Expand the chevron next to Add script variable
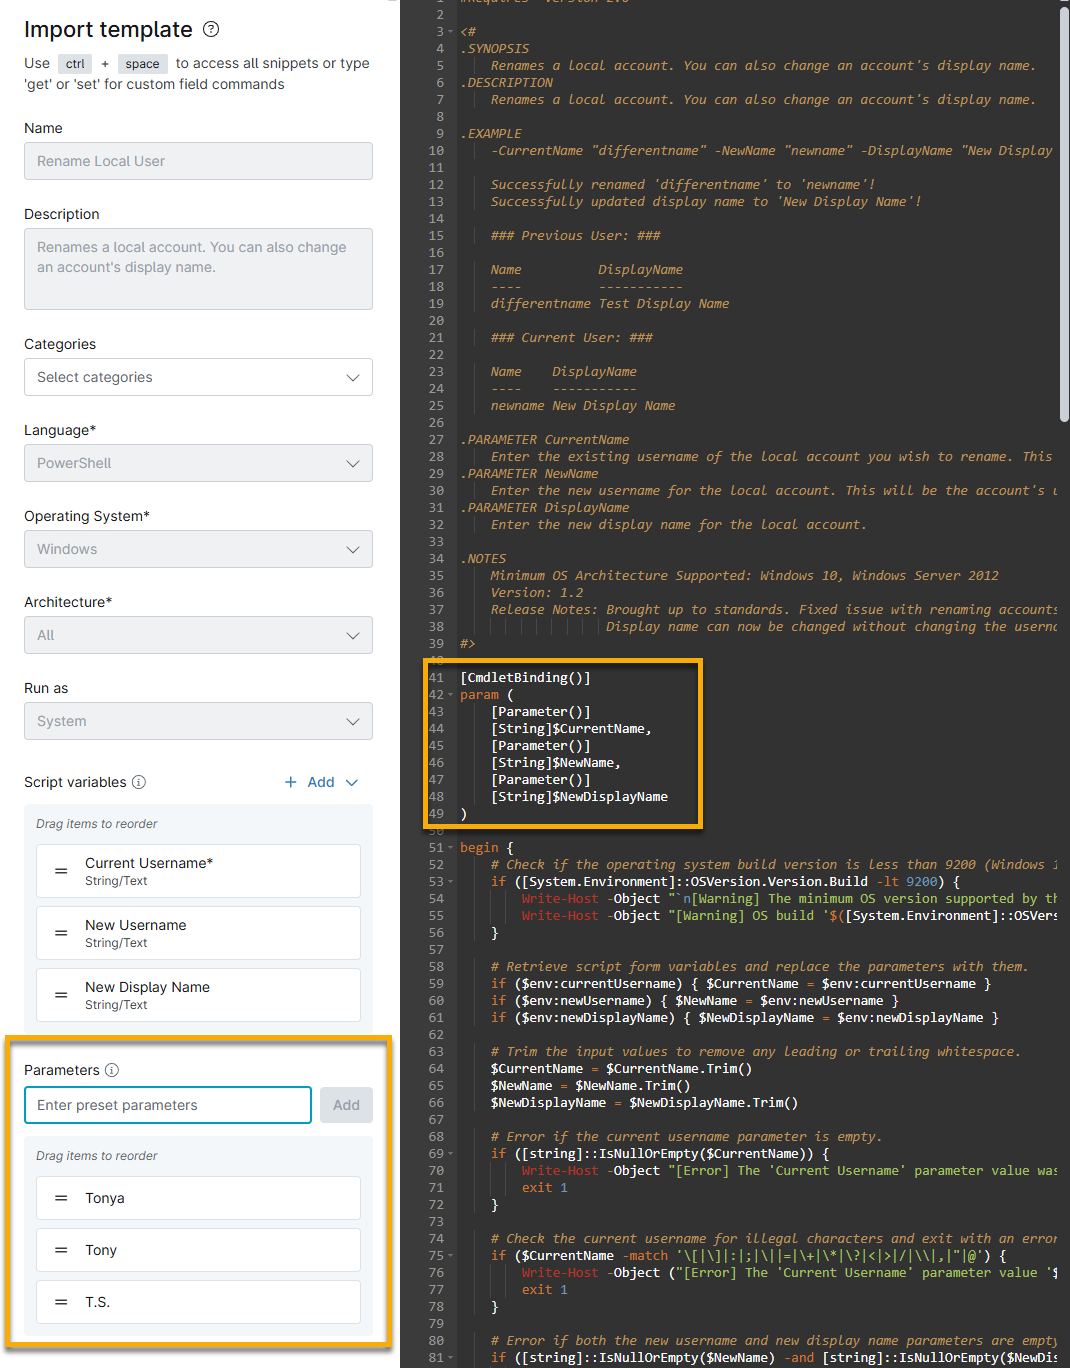This screenshot has height=1368, width=1070. pos(351,782)
